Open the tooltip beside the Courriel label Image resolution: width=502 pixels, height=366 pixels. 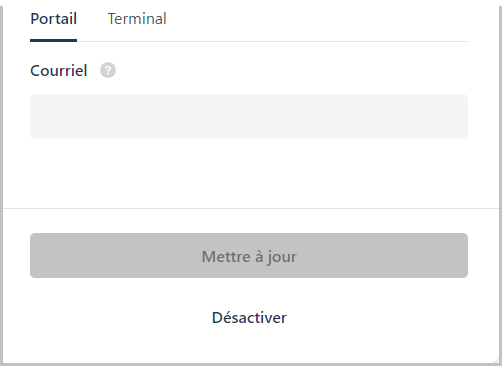[108, 70]
